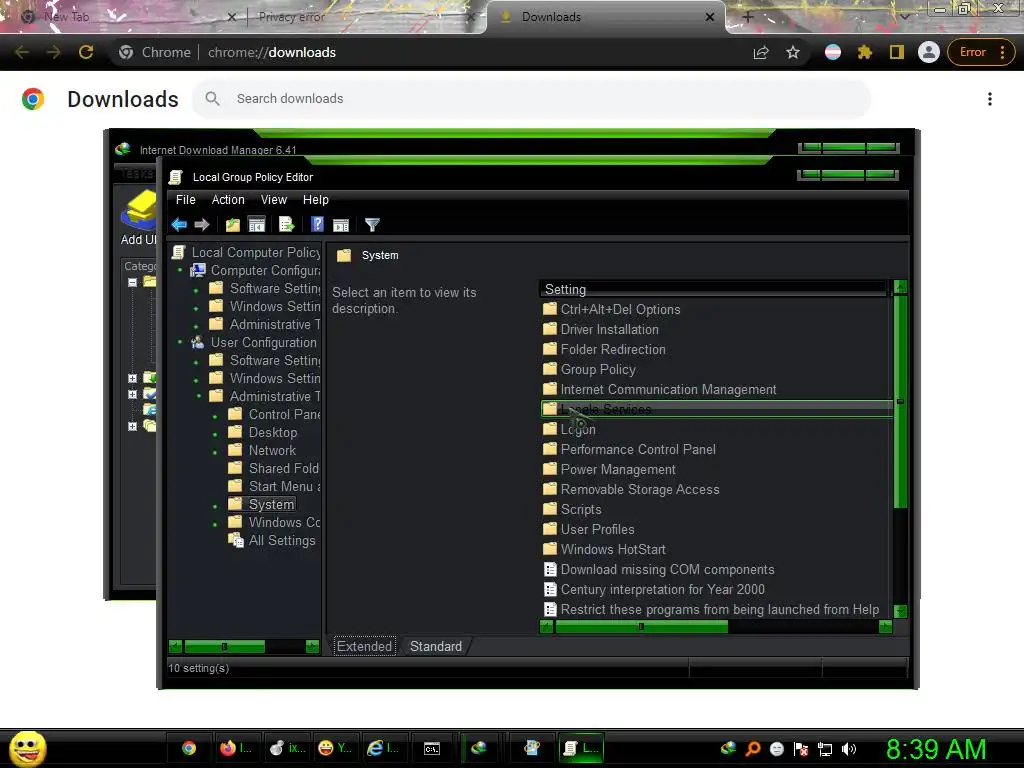Open Firefox taskbar button
The width and height of the screenshot is (1024, 768).
click(x=235, y=748)
